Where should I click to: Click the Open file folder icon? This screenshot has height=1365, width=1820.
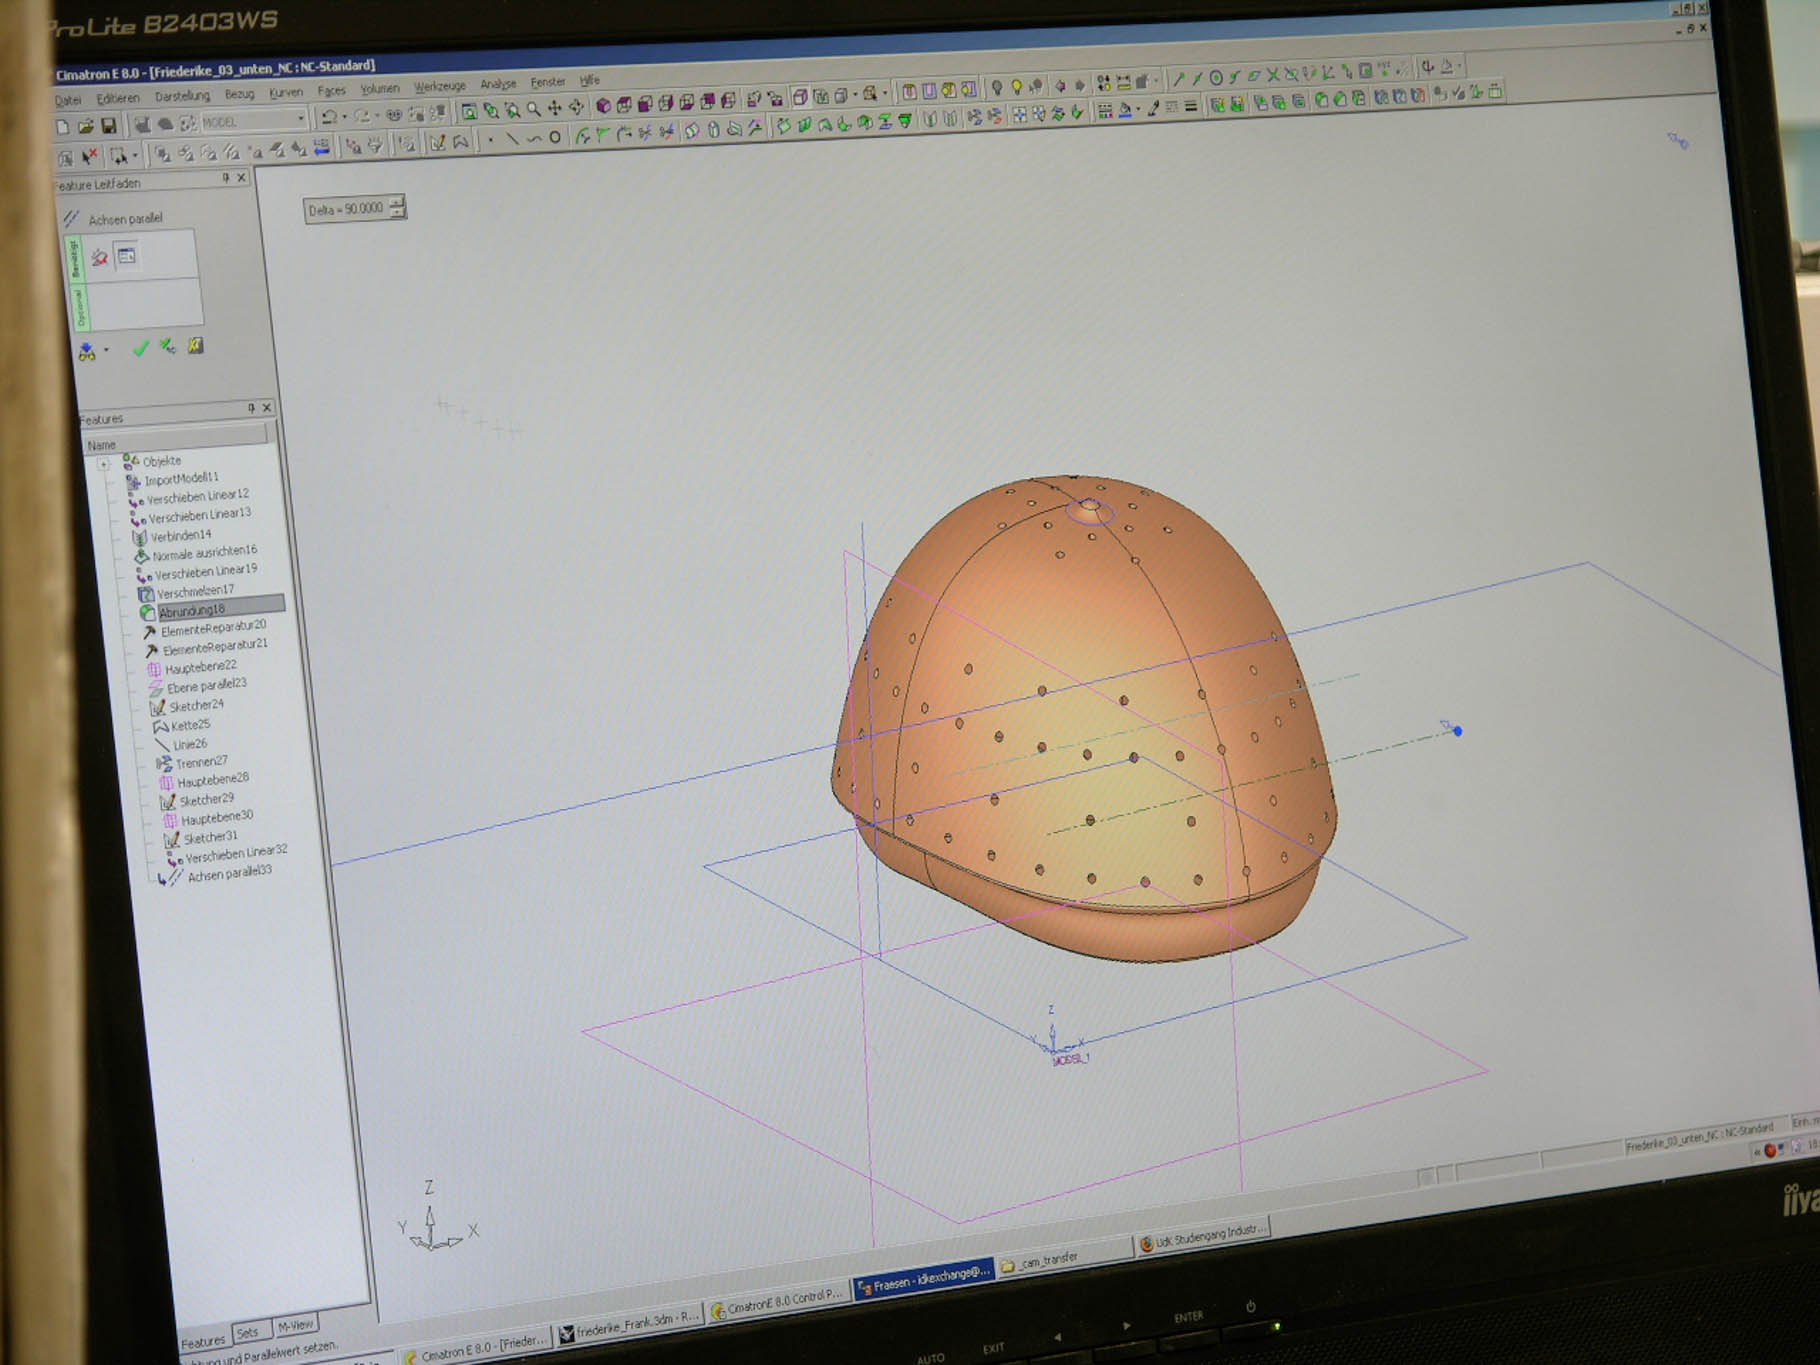(86, 126)
